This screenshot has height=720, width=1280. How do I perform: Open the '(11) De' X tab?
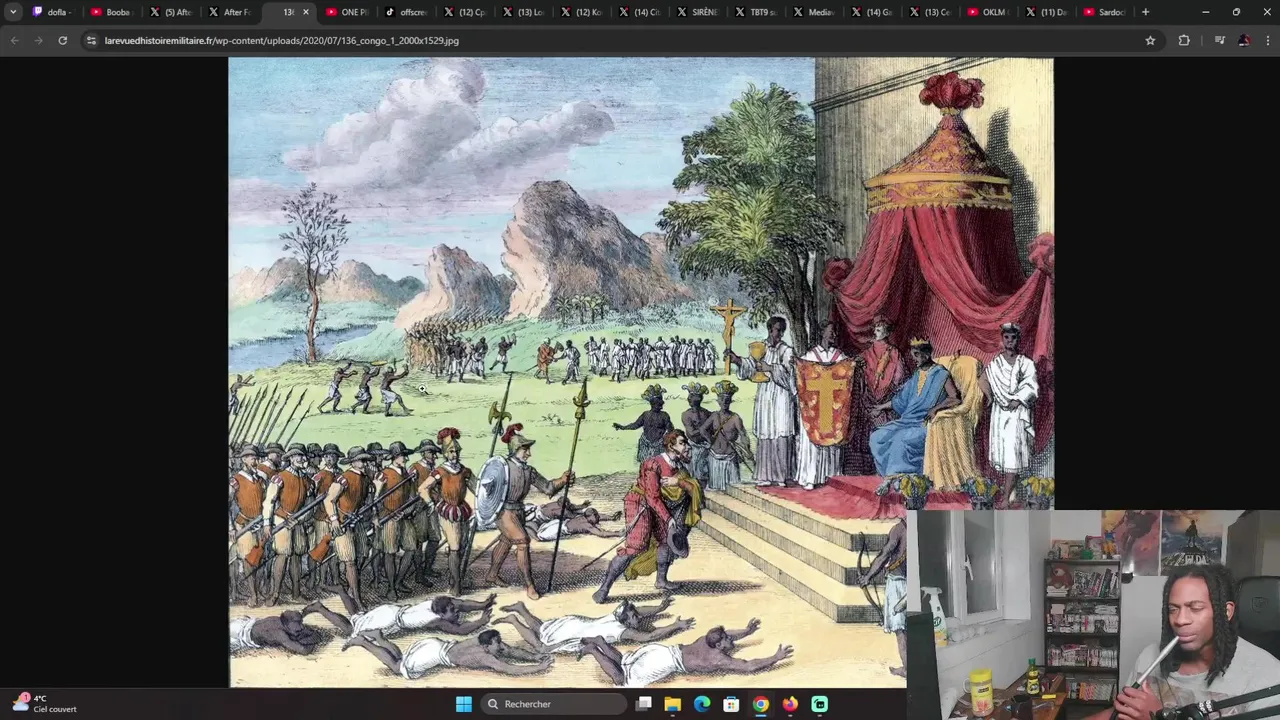pos(1046,12)
